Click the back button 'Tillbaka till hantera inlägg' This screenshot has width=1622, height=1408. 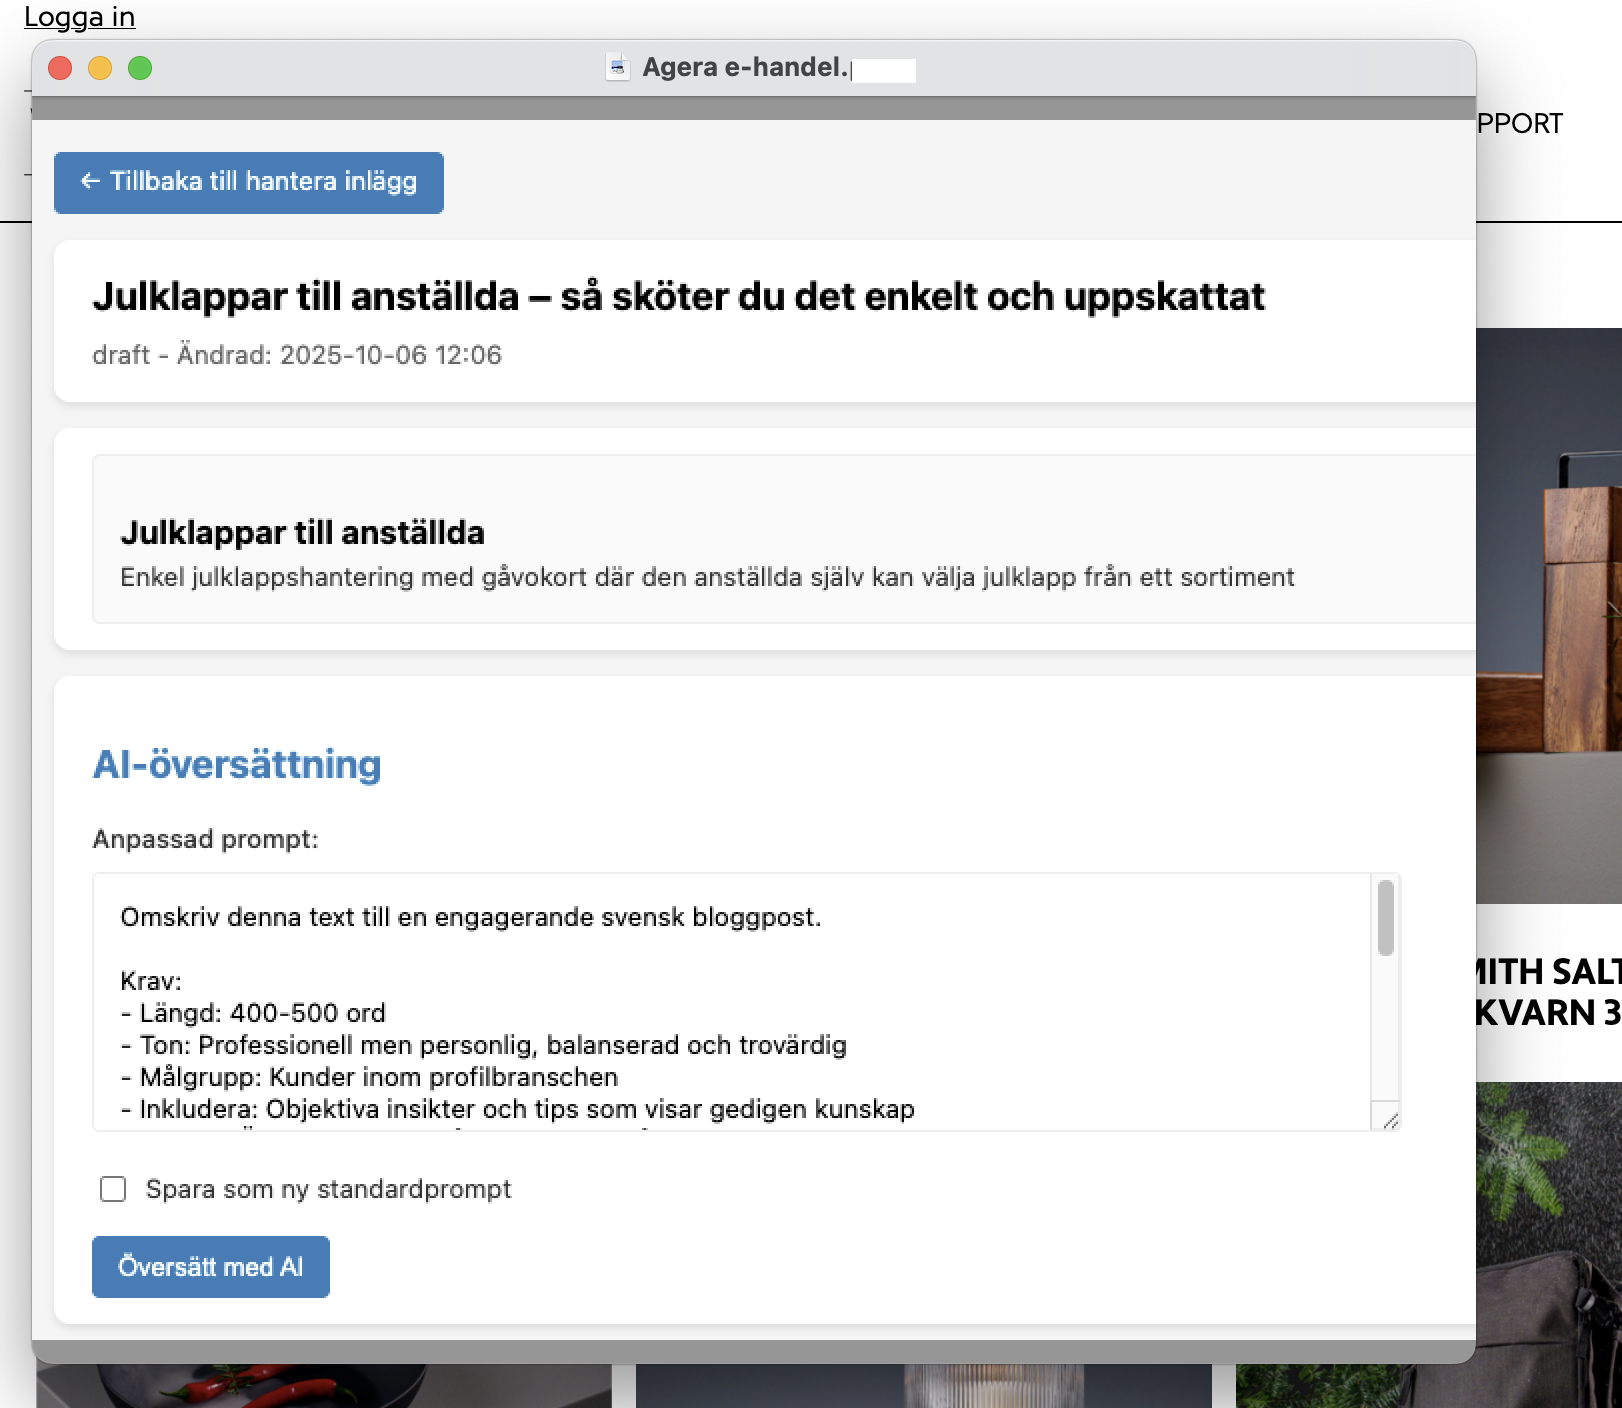[x=248, y=182]
